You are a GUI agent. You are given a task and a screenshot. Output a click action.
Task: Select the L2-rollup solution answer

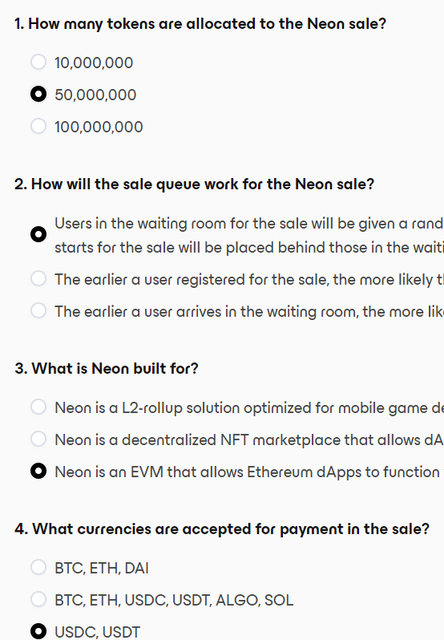[x=38, y=407]
